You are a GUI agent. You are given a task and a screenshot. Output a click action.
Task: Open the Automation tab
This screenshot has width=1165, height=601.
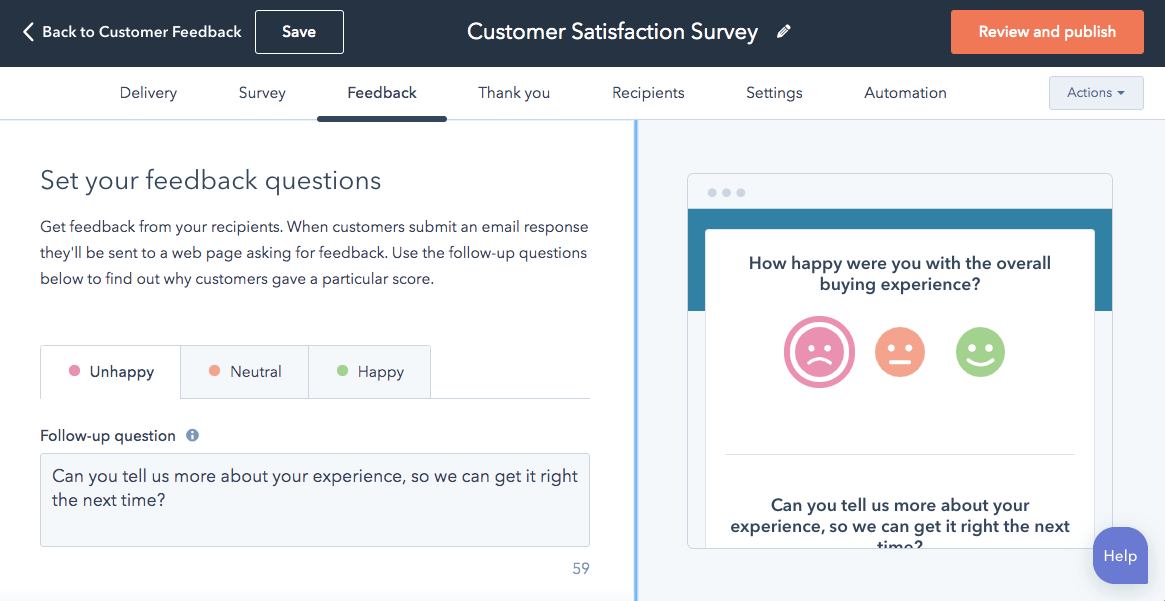point(904,92)
